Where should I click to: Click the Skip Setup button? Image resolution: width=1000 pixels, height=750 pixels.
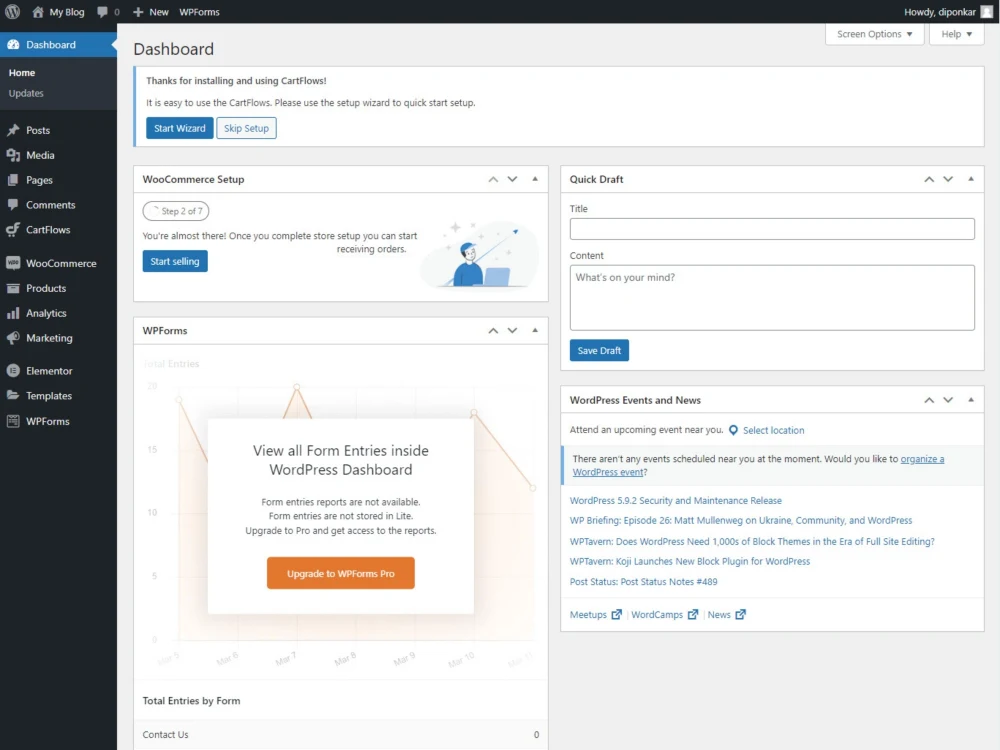click(x=246, y=128)
